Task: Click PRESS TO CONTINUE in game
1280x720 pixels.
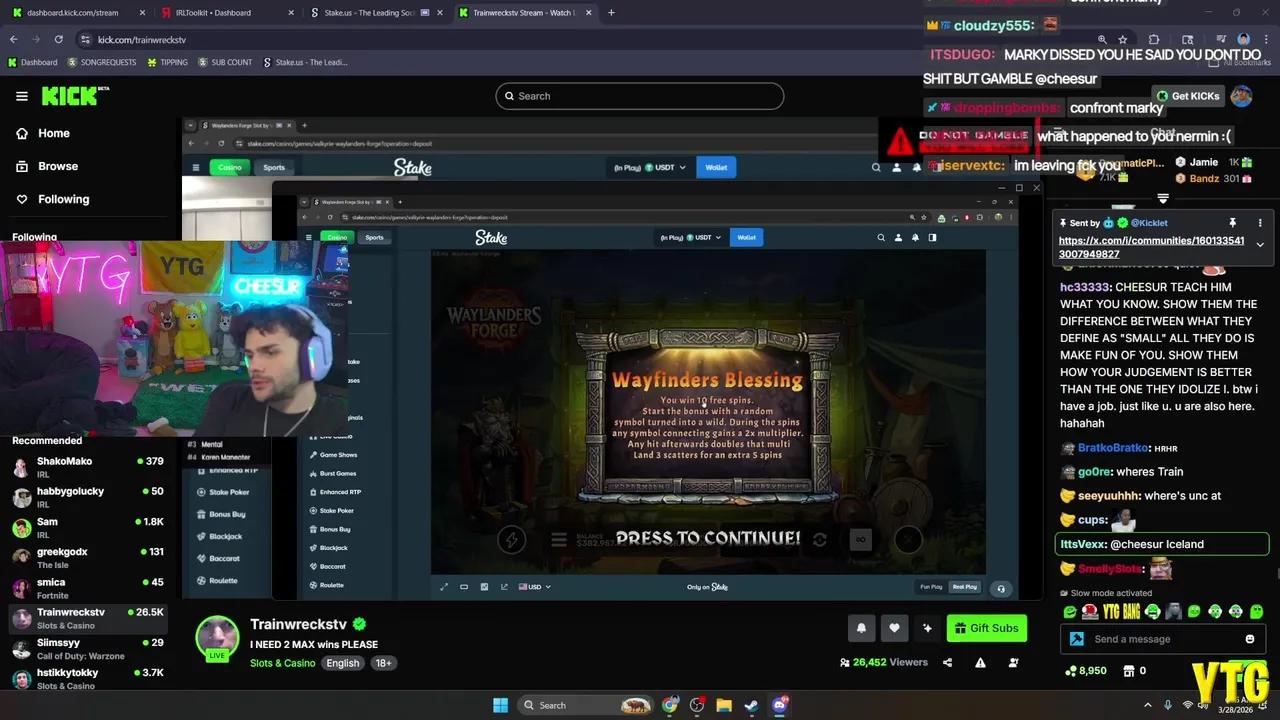Action: [x=708, y=538]
